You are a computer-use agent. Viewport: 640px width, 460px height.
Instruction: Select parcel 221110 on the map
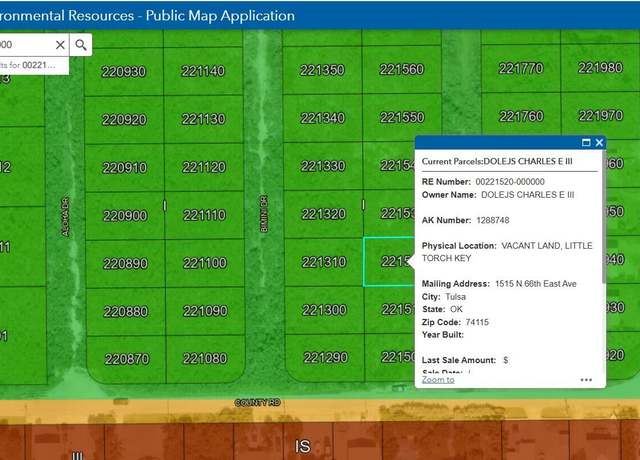(x=204, y=215)
